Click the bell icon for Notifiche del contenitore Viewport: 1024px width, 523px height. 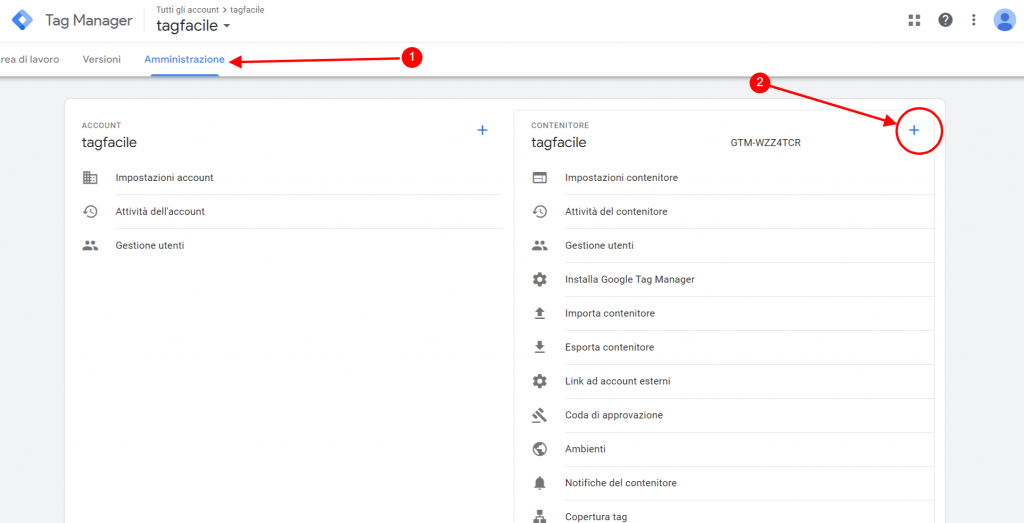[x=539, y=483]
